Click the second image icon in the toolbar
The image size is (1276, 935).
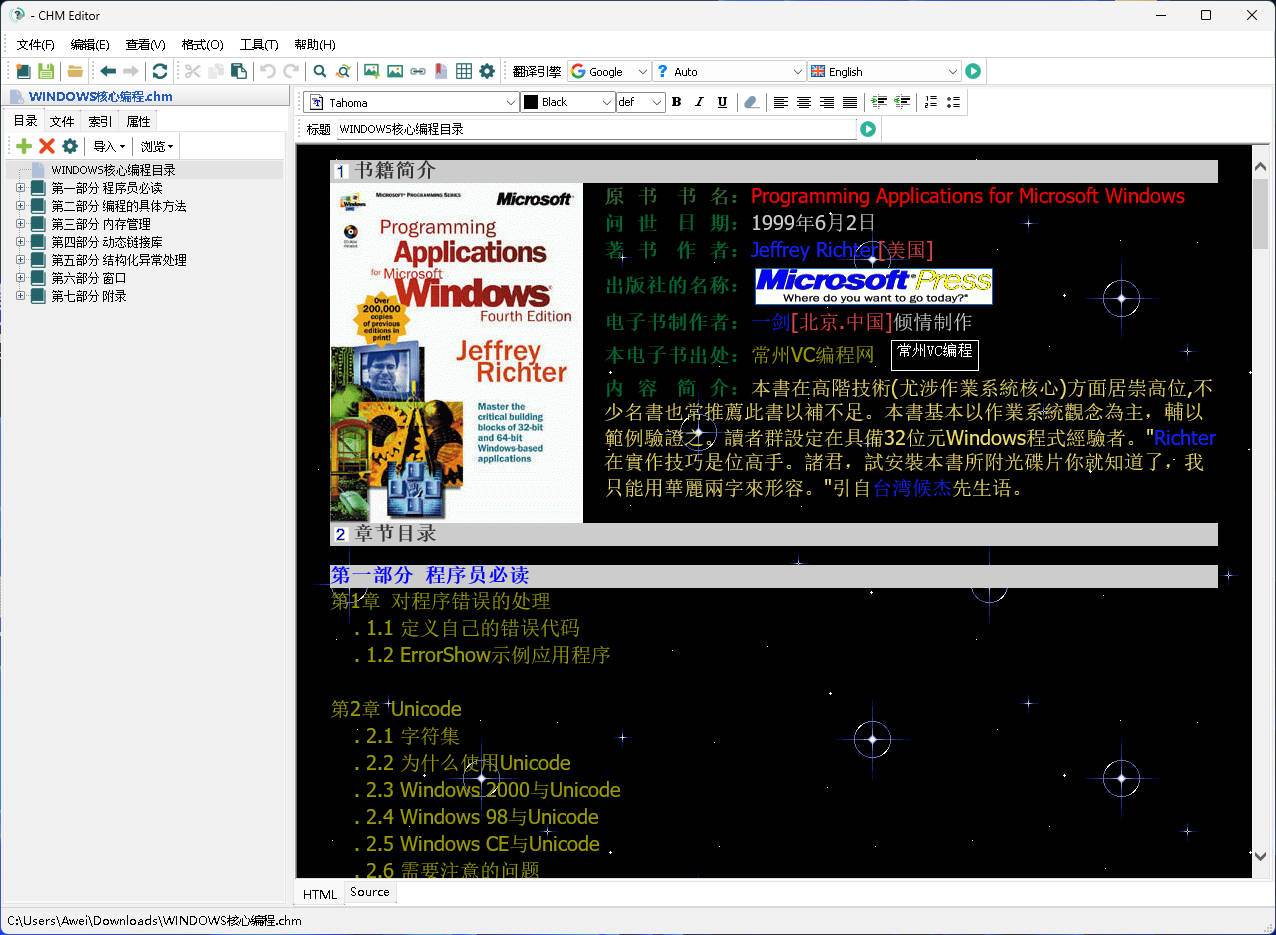coord(395,71)
